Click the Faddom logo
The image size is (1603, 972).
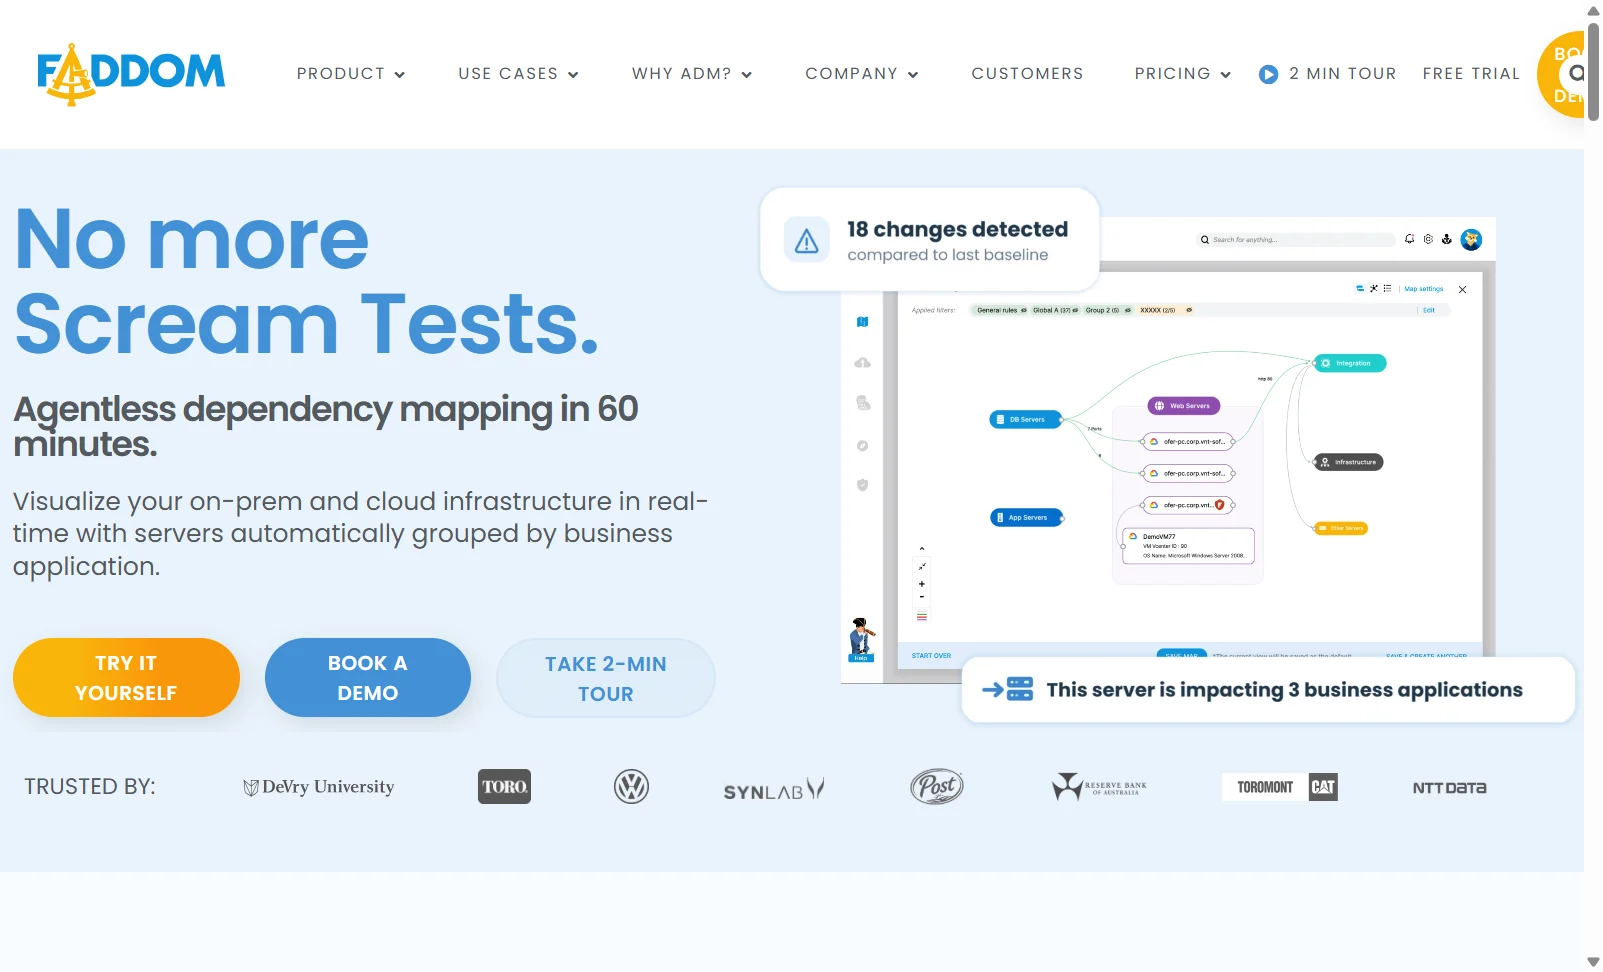[131, 74]
